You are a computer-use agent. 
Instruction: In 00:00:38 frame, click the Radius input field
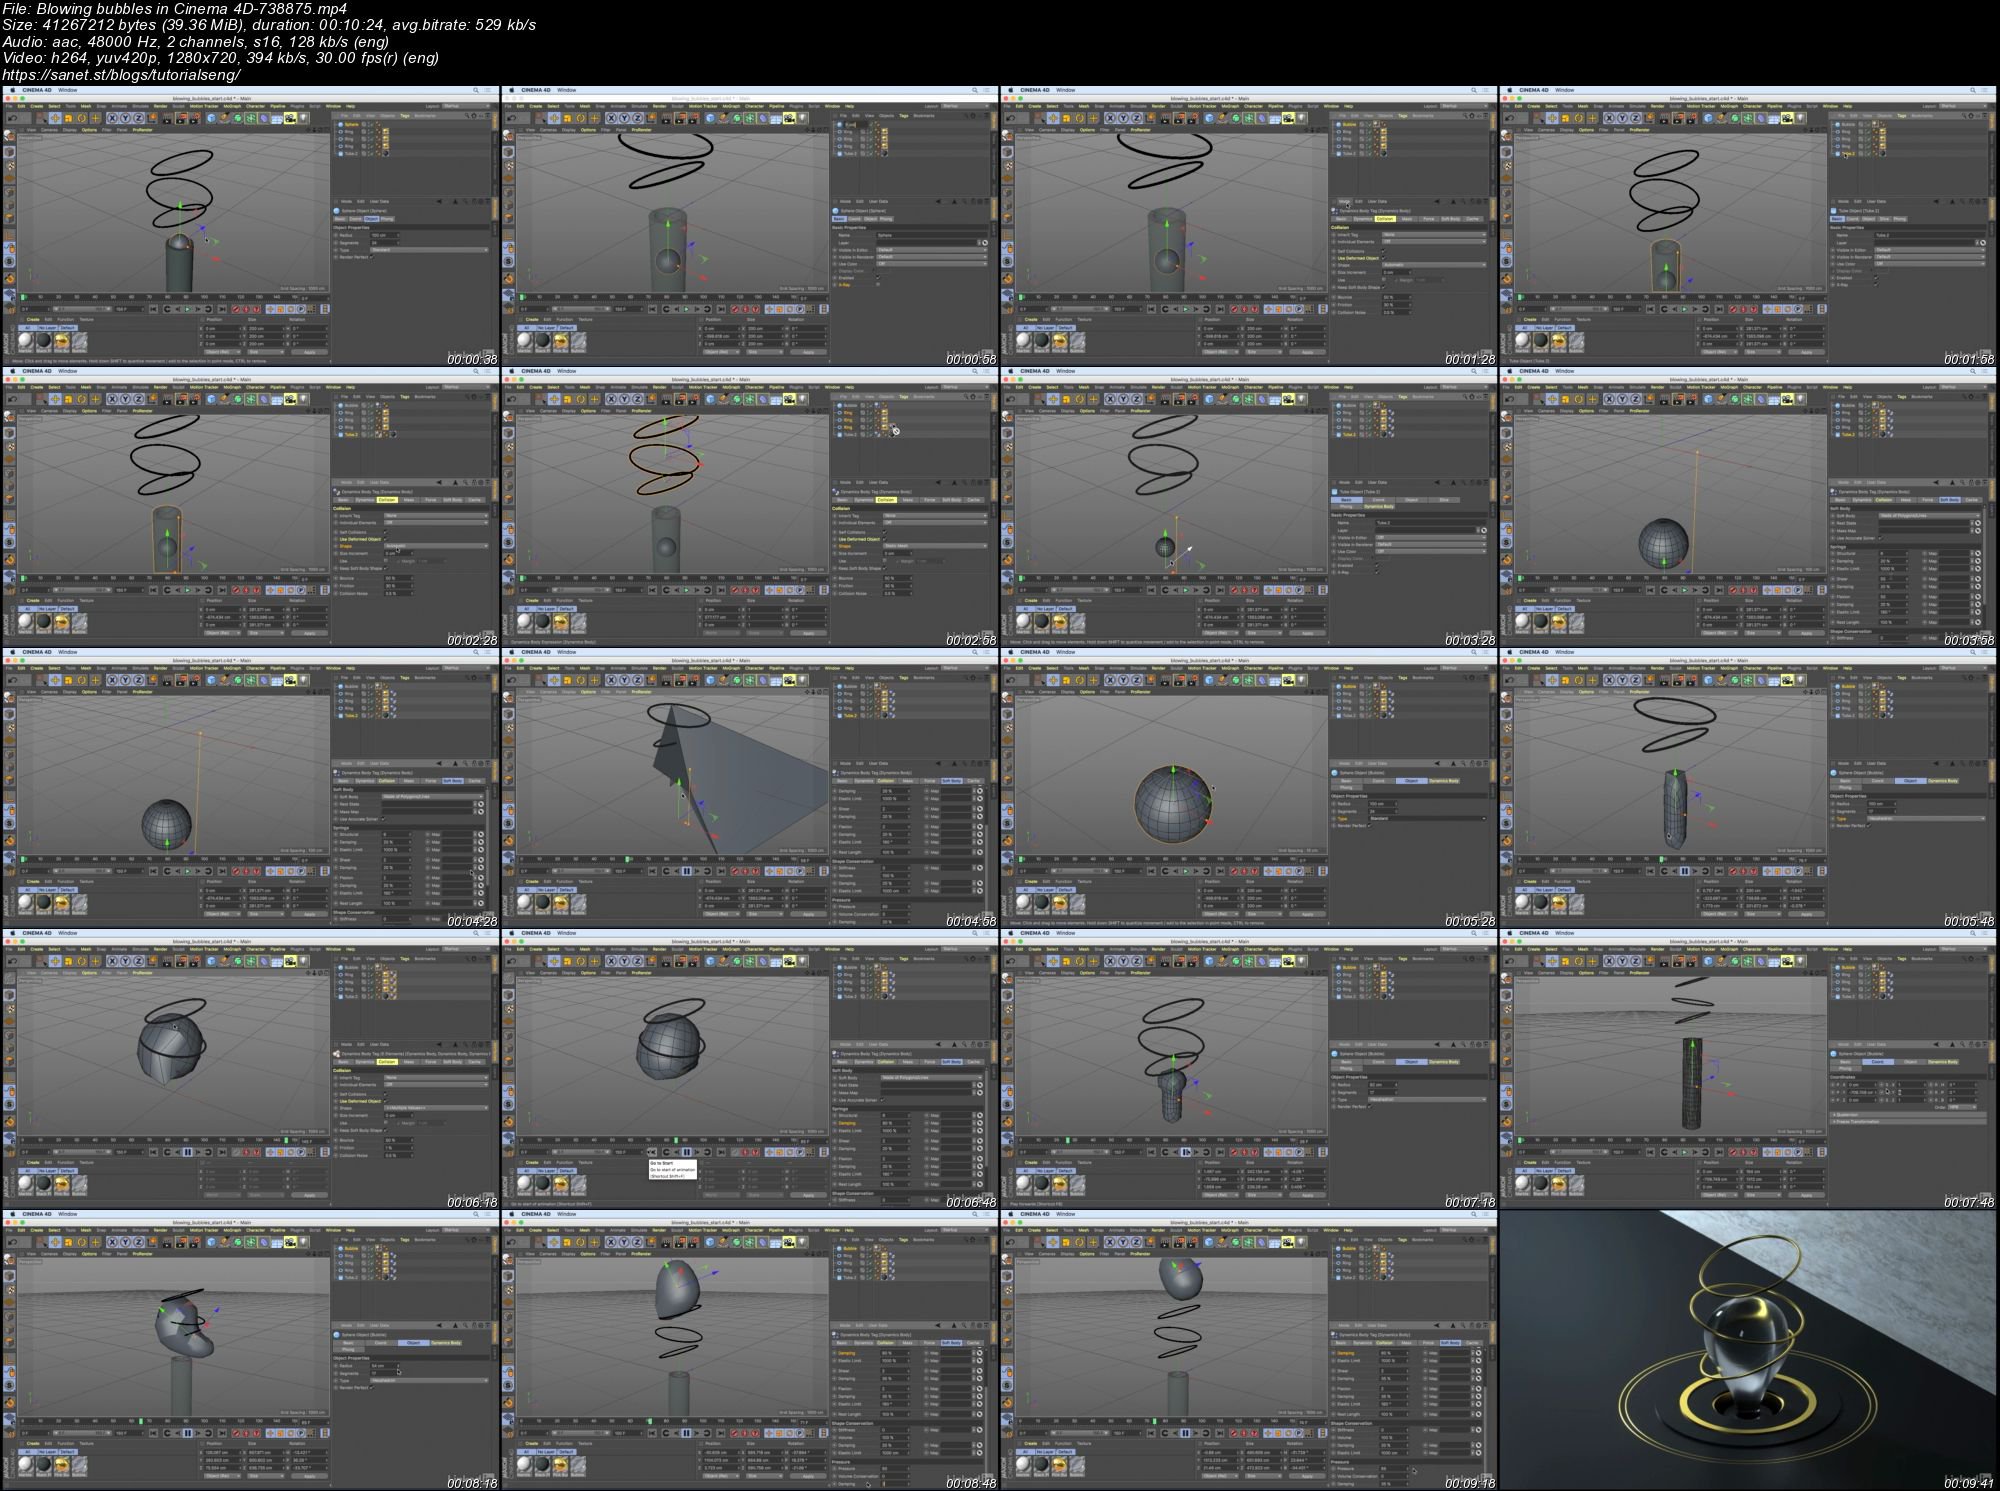click(384, 235)
